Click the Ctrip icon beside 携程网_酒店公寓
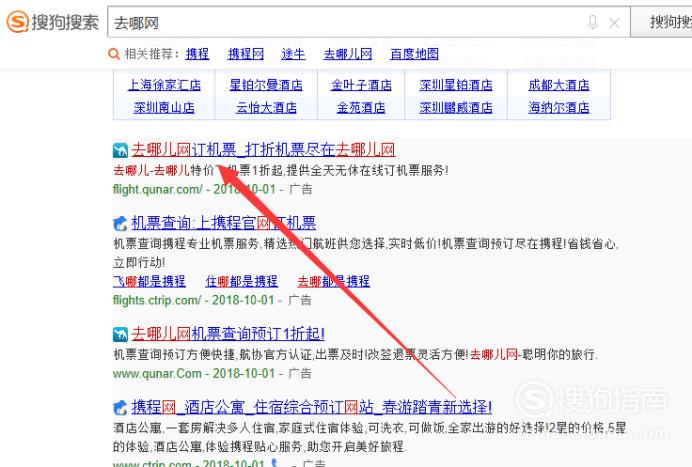Viewport: 692px width, 467px height. 120,407
